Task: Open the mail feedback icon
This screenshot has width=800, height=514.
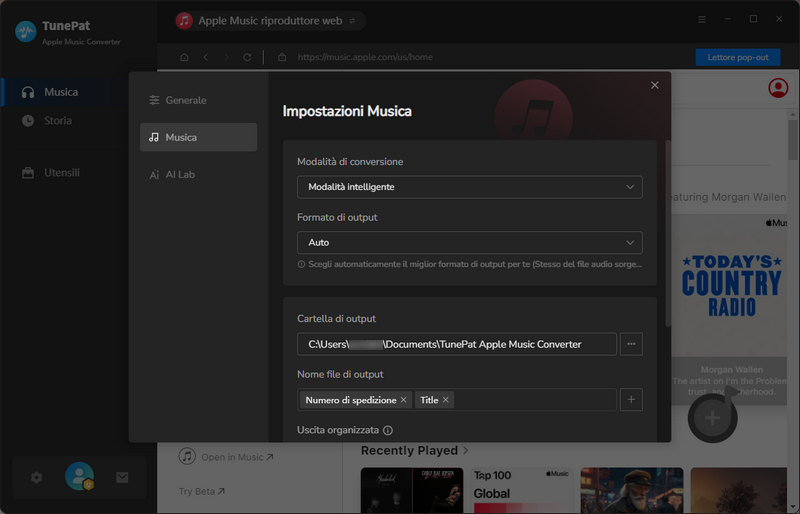Action: click(x=122, y=478)
